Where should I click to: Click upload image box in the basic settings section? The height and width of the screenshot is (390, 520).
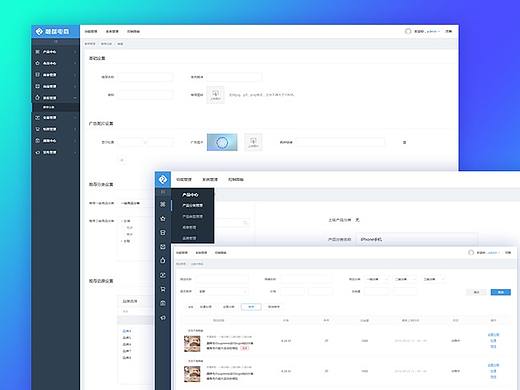pyautogui.click(x=215, y=95)
